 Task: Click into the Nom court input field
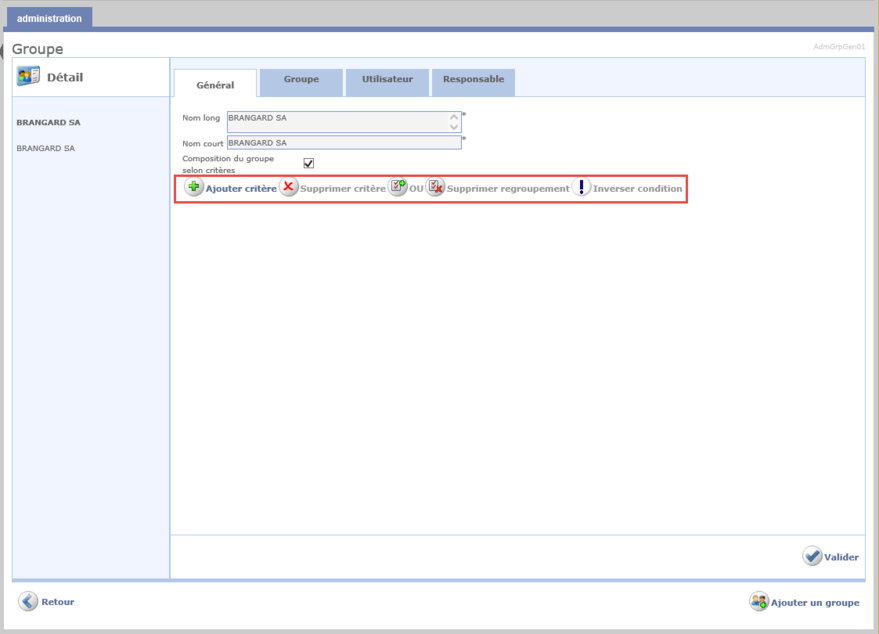pos(343,142)
